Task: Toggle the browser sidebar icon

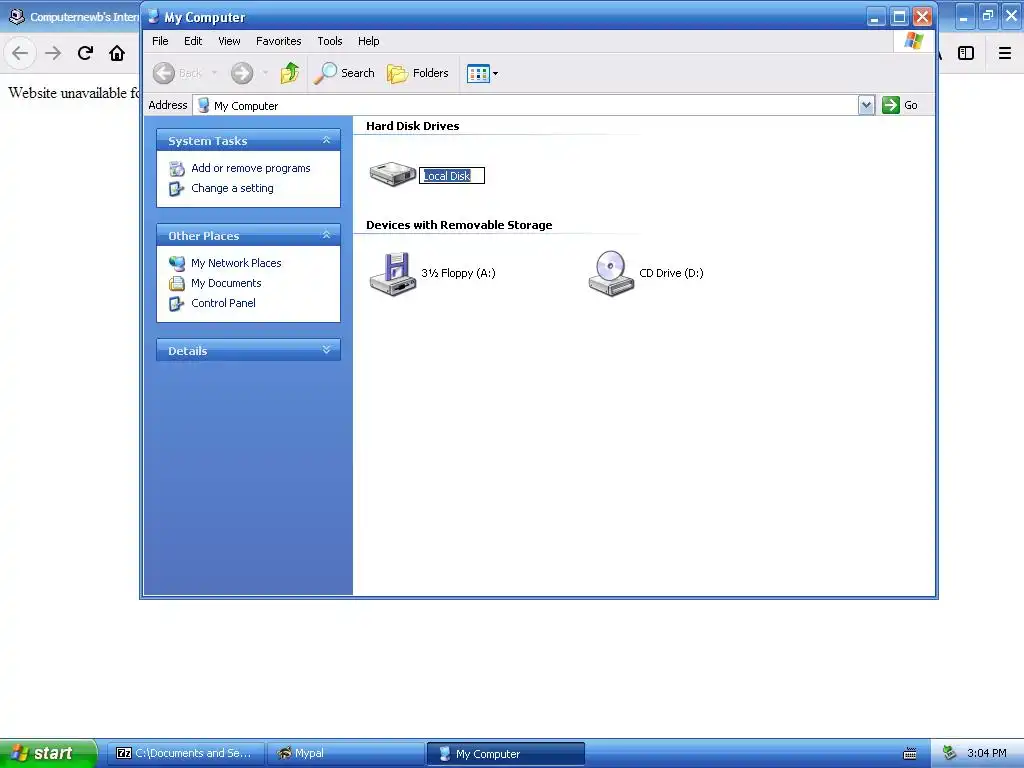Action: point(966,53)
